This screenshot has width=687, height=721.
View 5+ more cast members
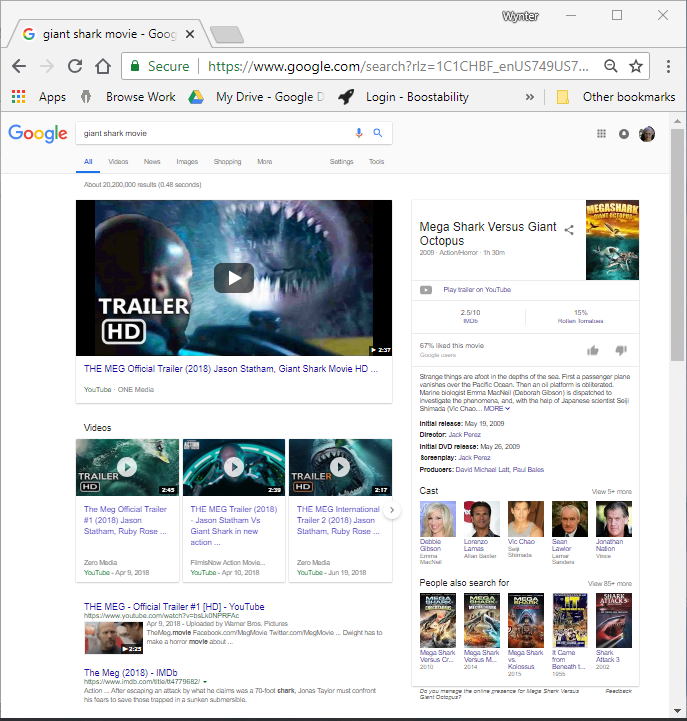pos(611,492)
